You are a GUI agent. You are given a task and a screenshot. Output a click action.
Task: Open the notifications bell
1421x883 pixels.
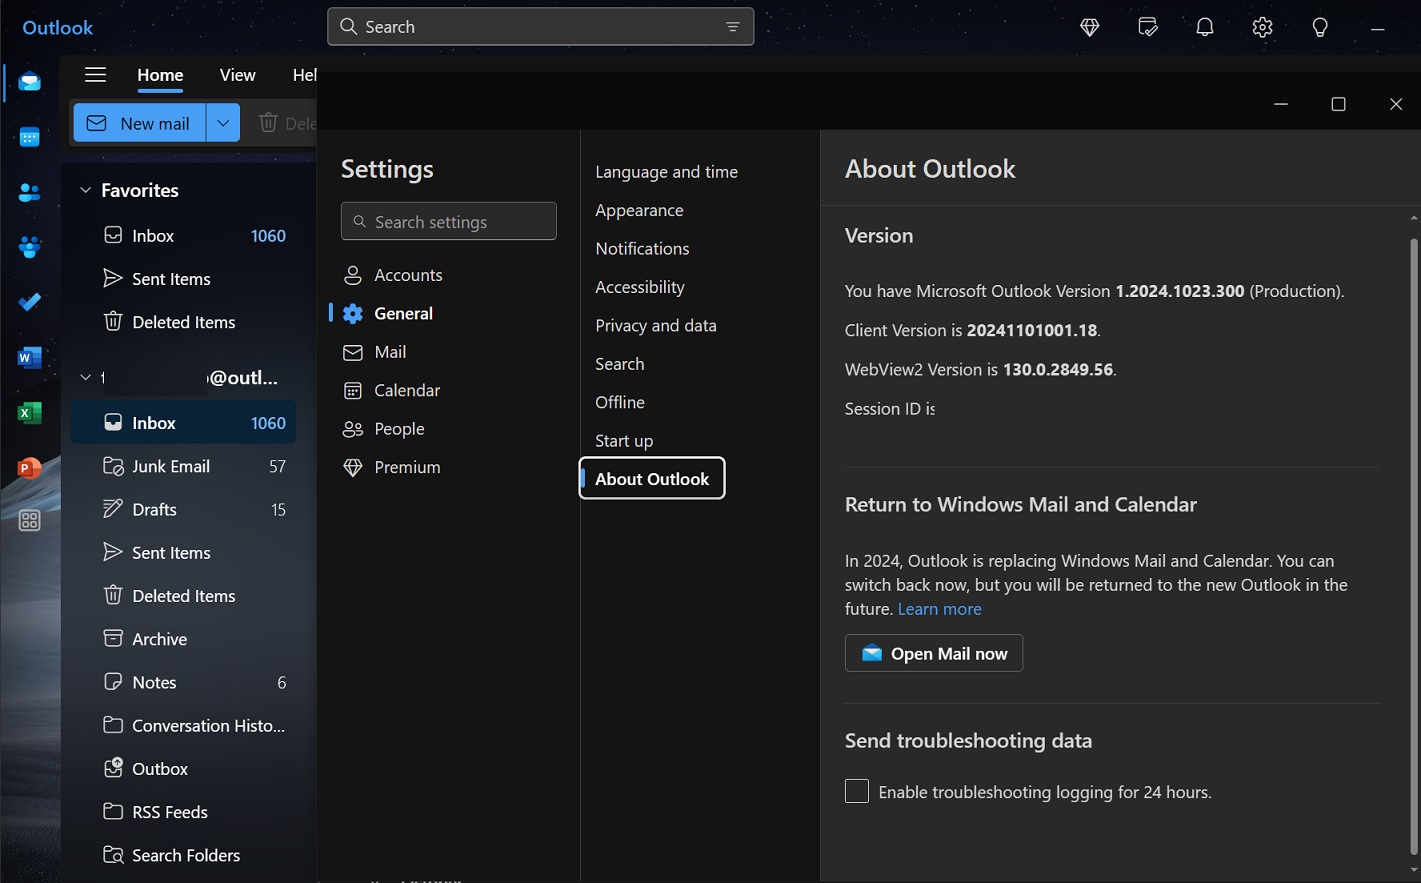tap(1205, 27)
